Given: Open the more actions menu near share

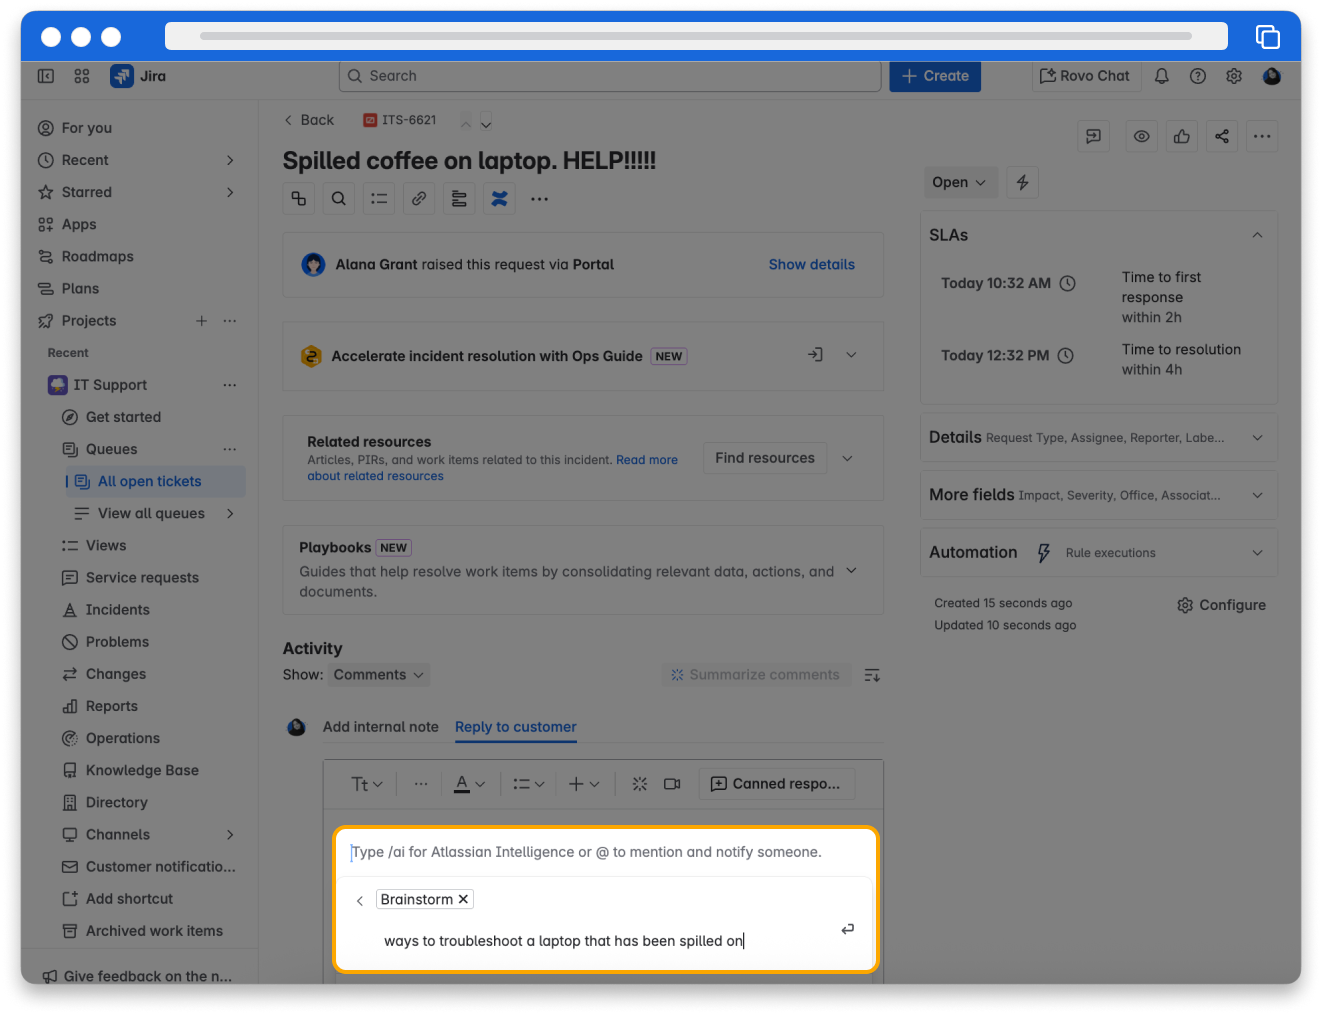Looking at the screenshot, I should coord(1262,136).
